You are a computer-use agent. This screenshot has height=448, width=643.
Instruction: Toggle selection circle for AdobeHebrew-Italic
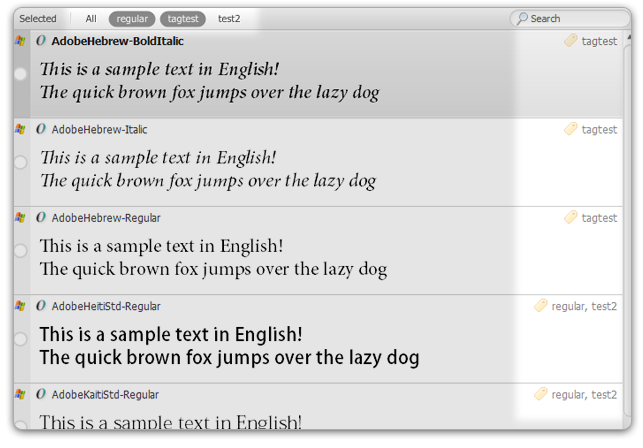click(x=20, y=162)
